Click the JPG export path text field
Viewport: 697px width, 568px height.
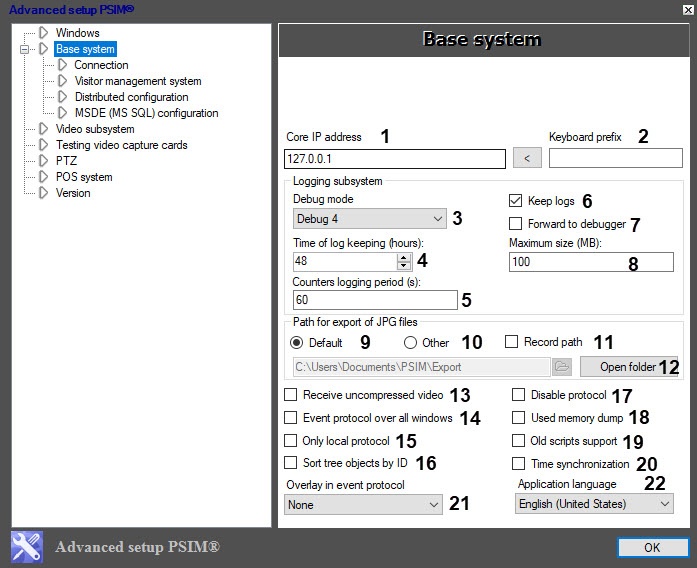click(421, 367)
